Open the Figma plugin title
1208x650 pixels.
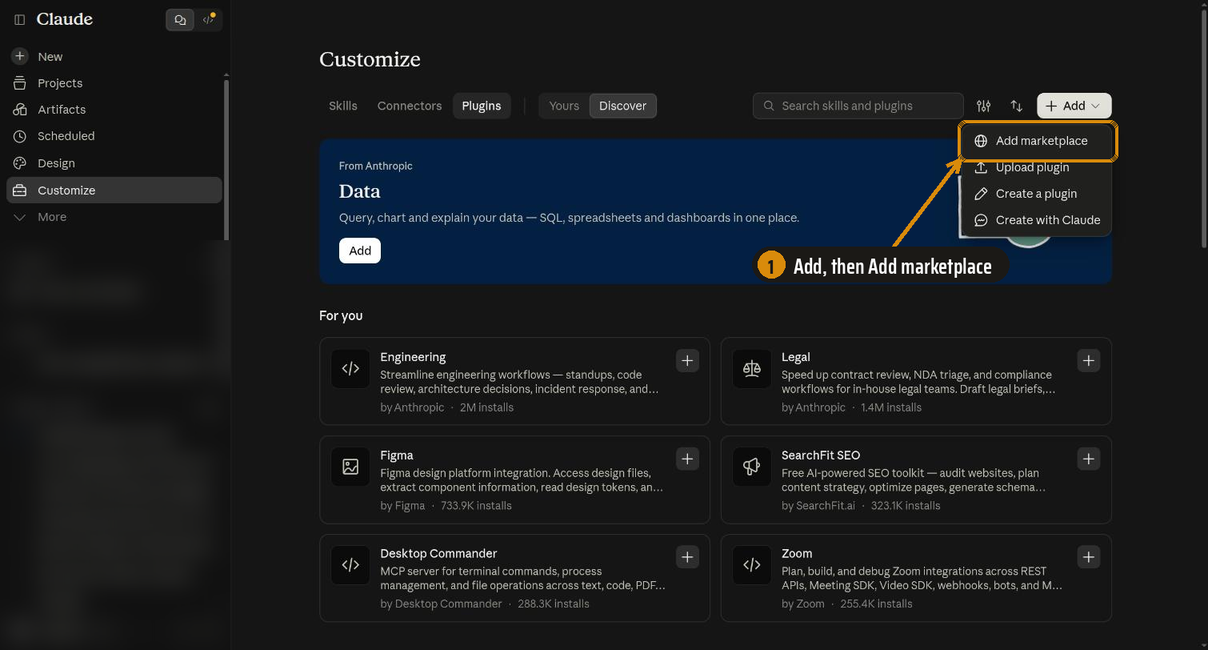397,455
